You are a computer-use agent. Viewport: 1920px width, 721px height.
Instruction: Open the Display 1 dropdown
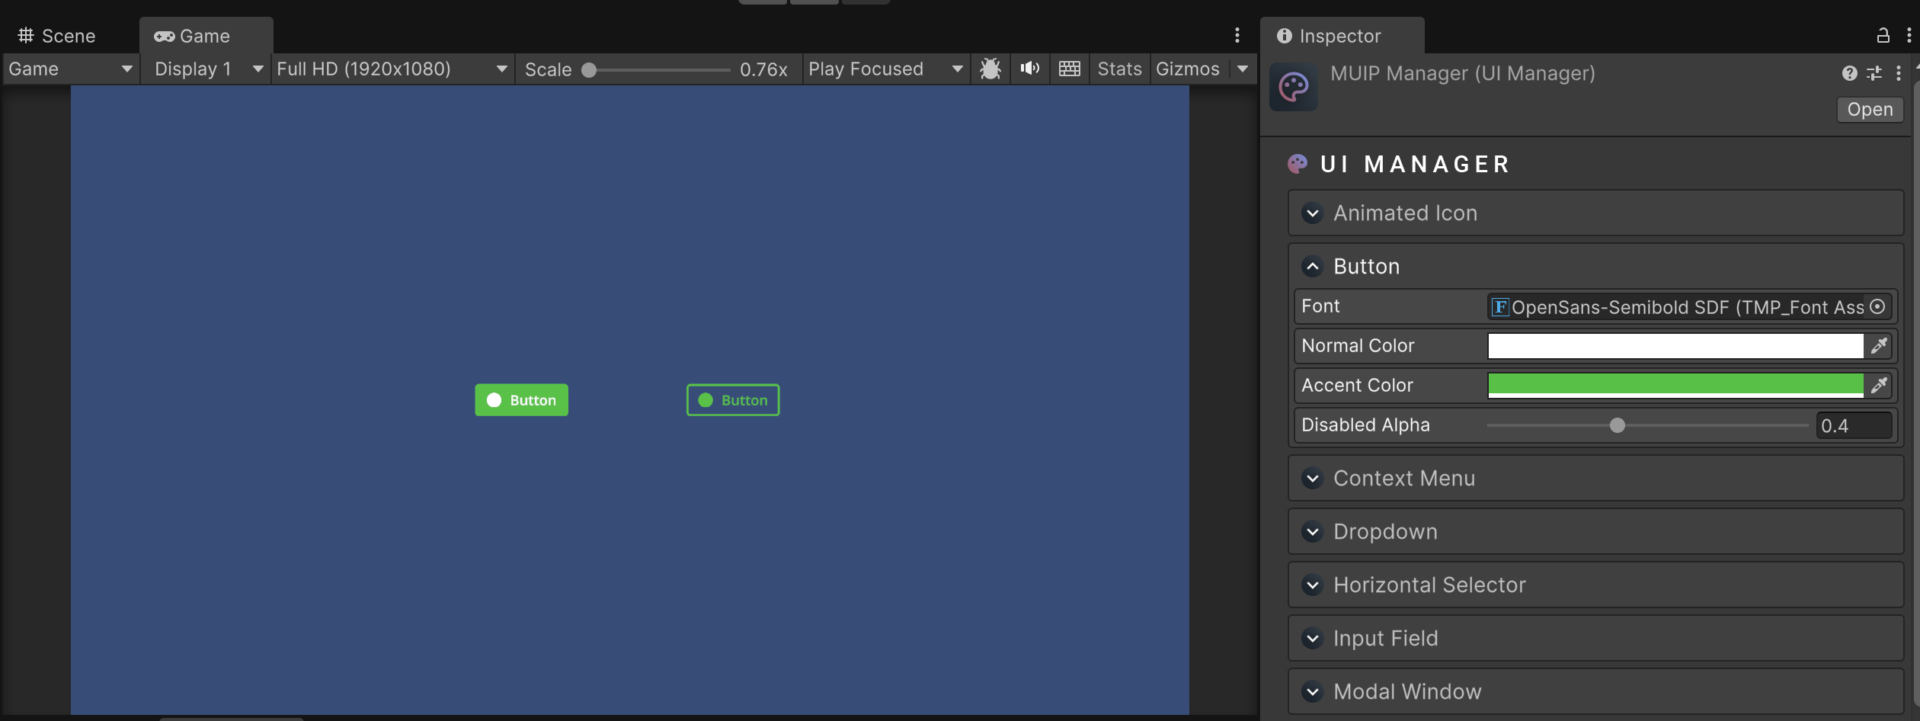click(x=208, y=69)
